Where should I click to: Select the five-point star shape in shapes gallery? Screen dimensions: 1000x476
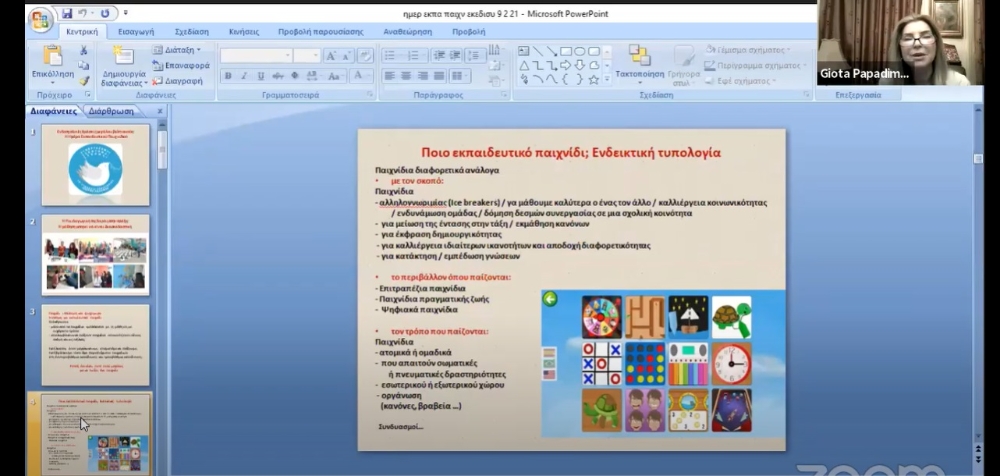[594, 80]
